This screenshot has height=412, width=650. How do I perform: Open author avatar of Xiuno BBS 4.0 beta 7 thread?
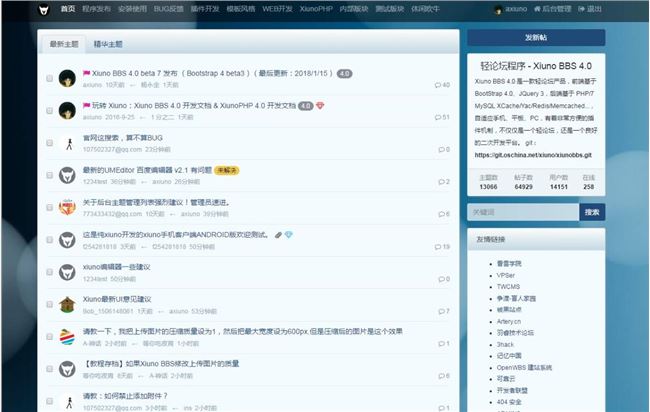pos(67,78)
